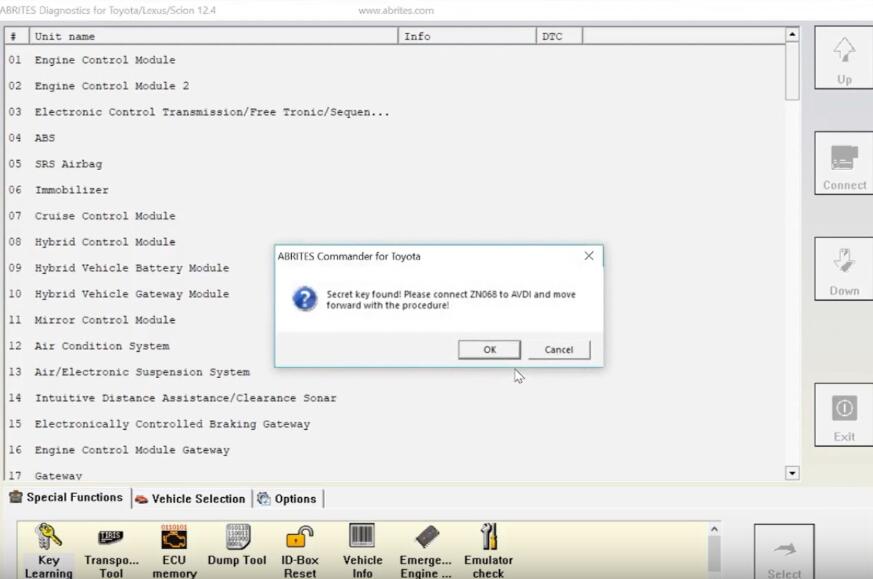873x579 pixels.
Task: Select the Special Functions tab
Action: [x=66, y=498]
